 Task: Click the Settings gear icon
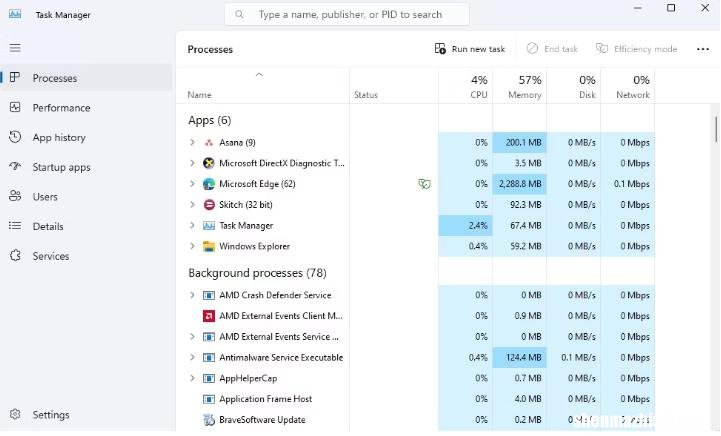(x=15, y=414)
